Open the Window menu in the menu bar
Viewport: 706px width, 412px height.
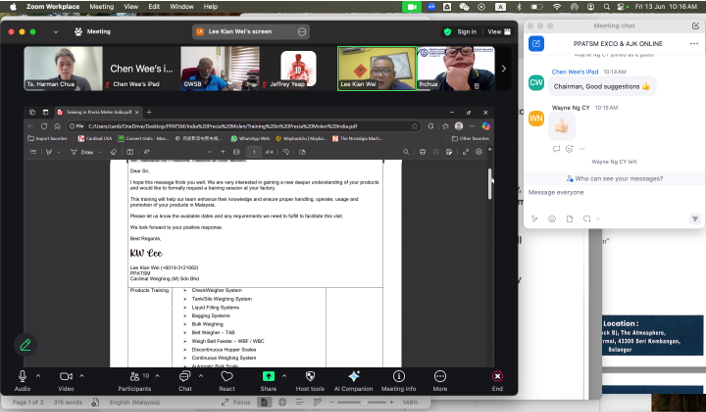181,6
